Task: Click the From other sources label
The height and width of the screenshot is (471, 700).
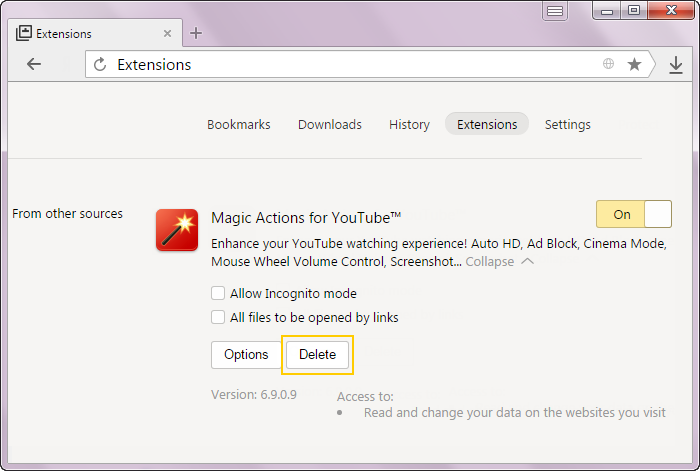Action: click(67, 214)
